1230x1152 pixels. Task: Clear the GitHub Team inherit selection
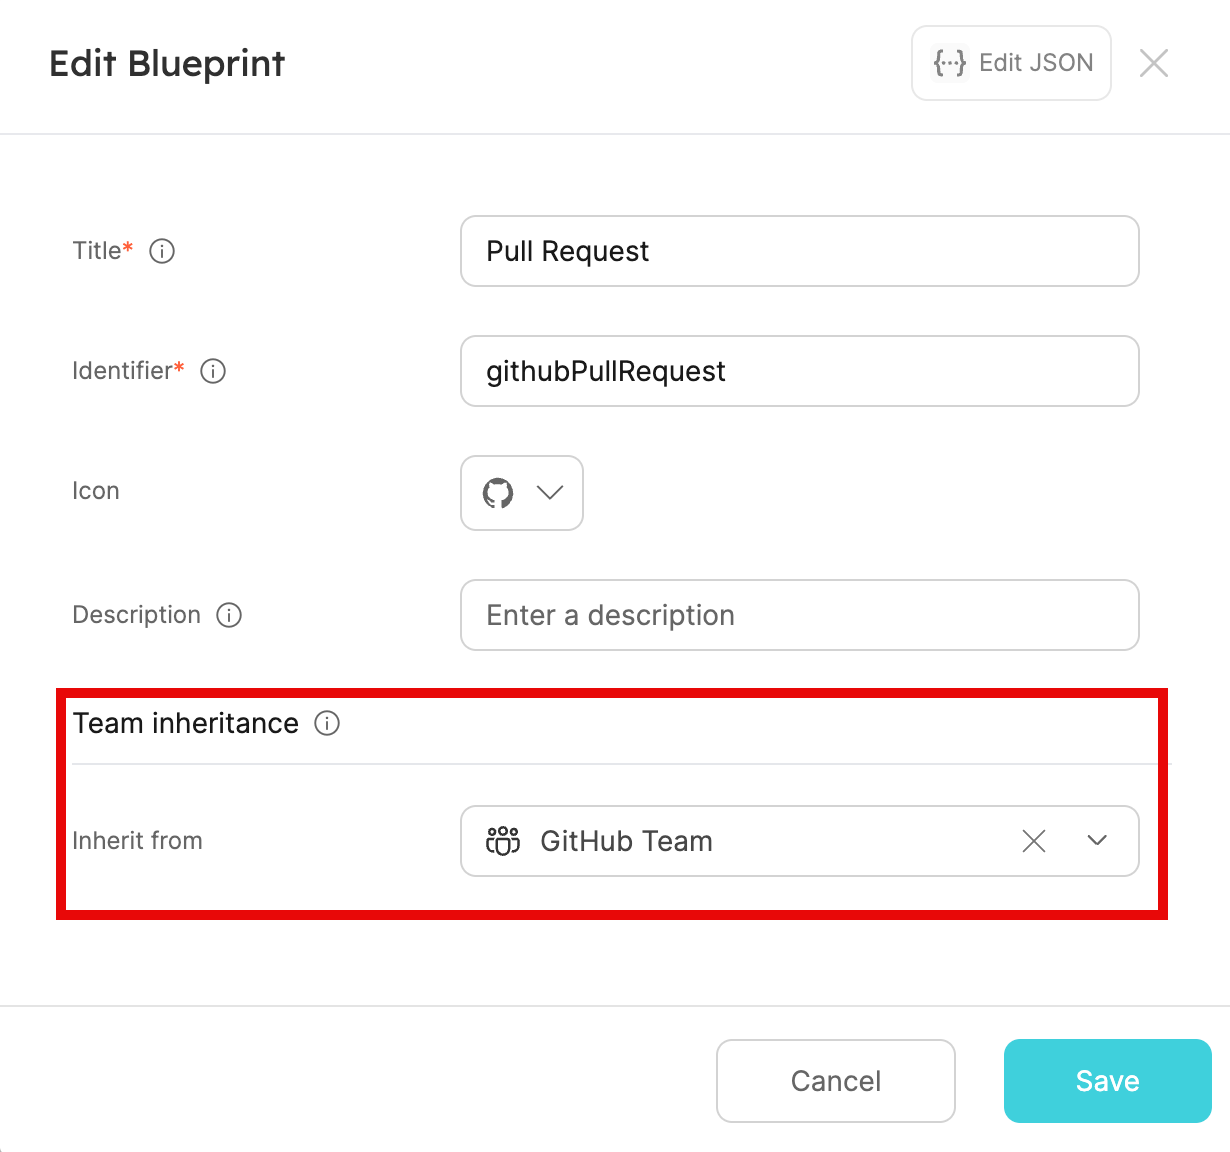[1034, 841]
